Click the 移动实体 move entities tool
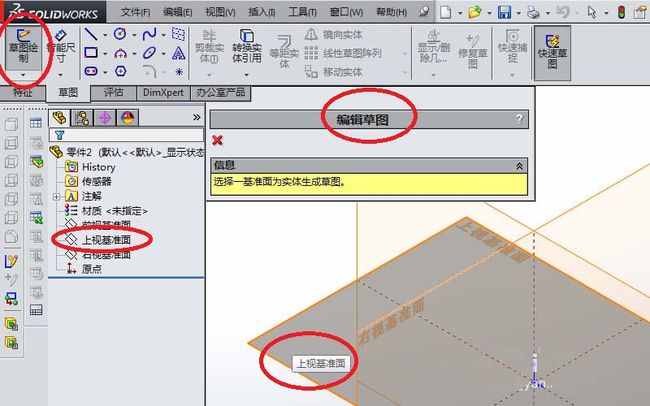 [333, 72]
